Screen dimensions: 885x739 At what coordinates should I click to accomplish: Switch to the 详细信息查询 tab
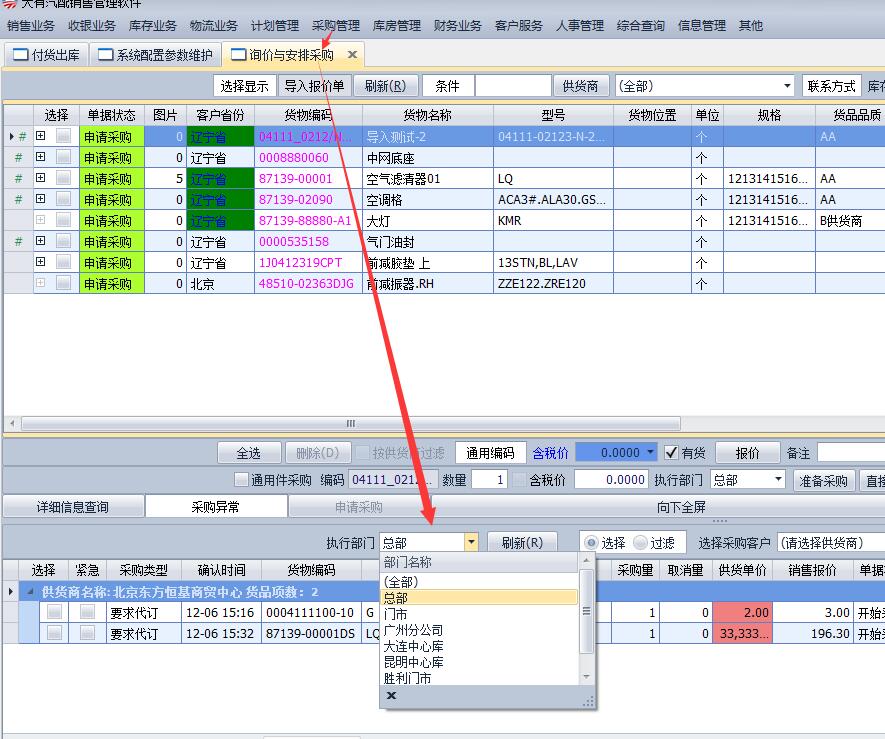[72, 507]
